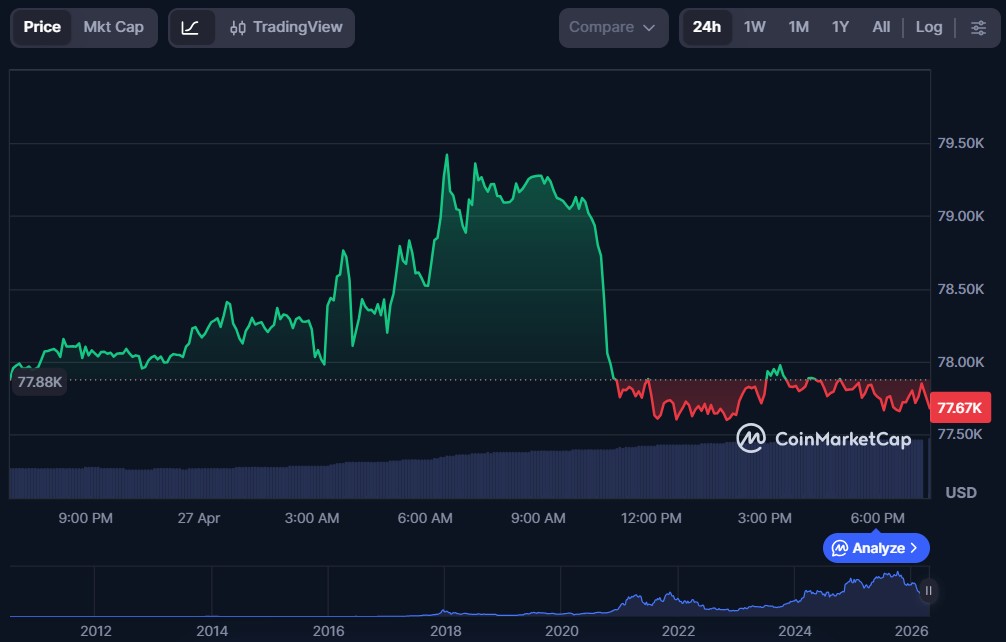Open chart settings sliders icon
Screen dimensions: 1006x642
978,27
